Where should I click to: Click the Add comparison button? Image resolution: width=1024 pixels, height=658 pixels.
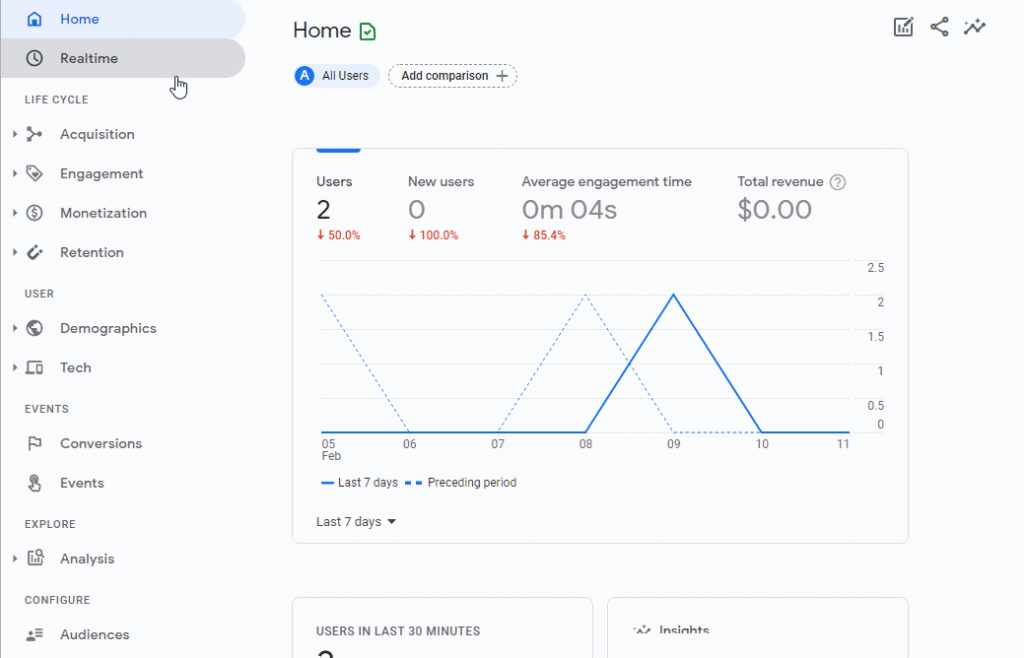[452, 75]
